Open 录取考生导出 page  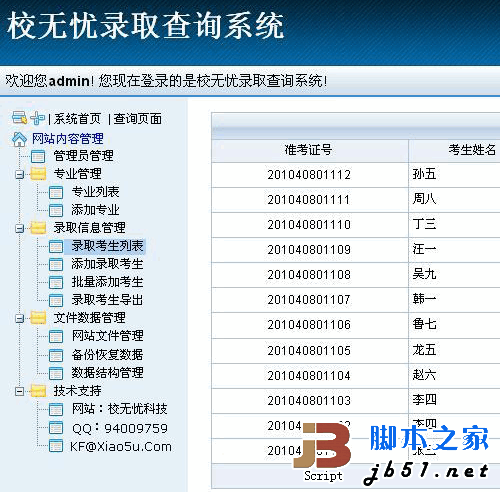point(107,300)
